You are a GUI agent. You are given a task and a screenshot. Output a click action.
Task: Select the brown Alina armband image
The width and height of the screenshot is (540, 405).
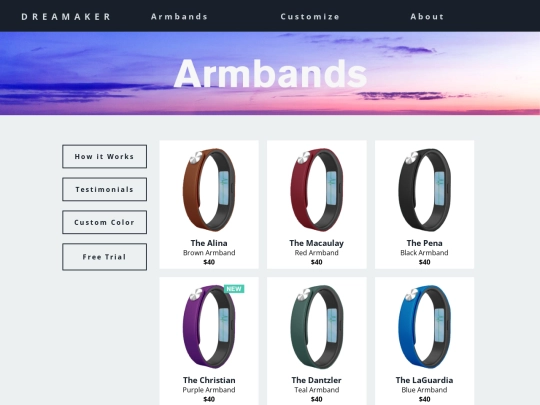(209, 190)
